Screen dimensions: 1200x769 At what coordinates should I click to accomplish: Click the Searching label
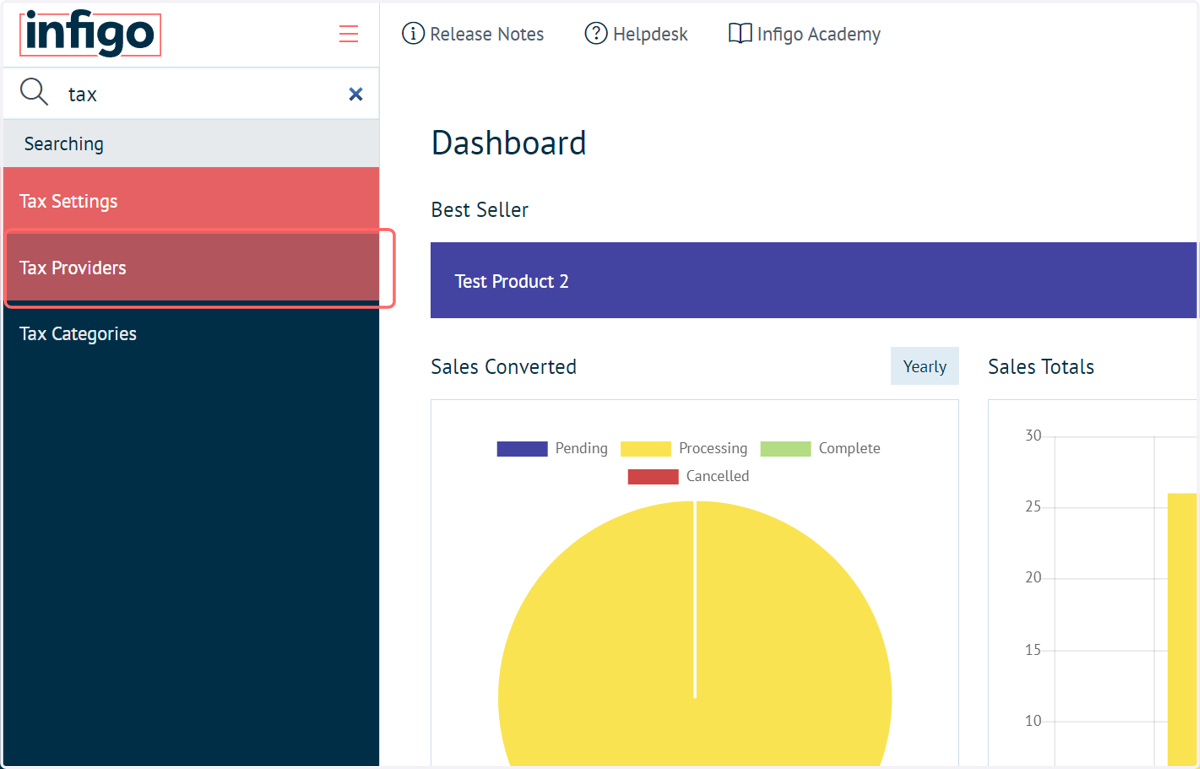tap(64, 144)
